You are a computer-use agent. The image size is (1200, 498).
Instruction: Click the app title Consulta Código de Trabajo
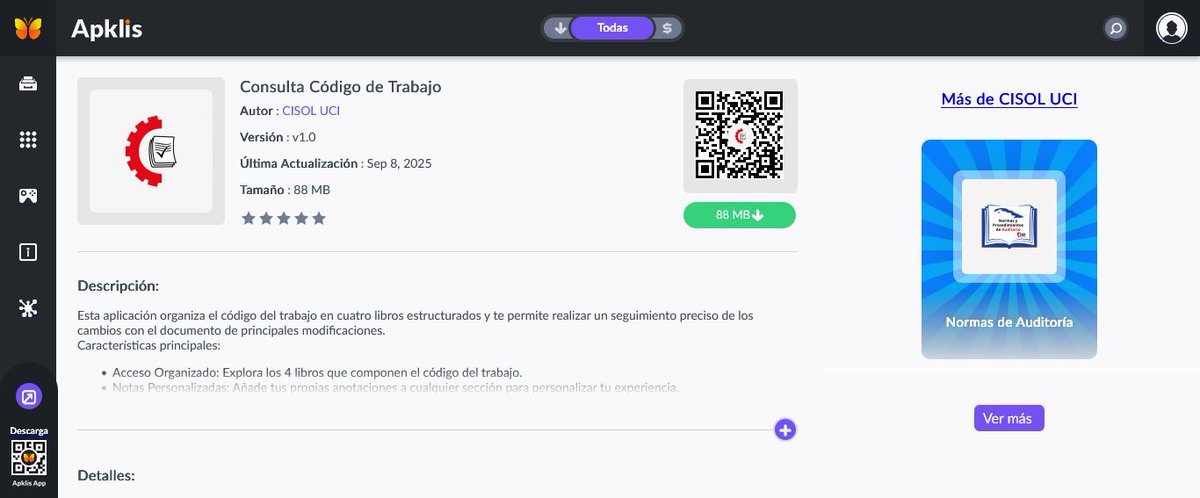(341, 87)
